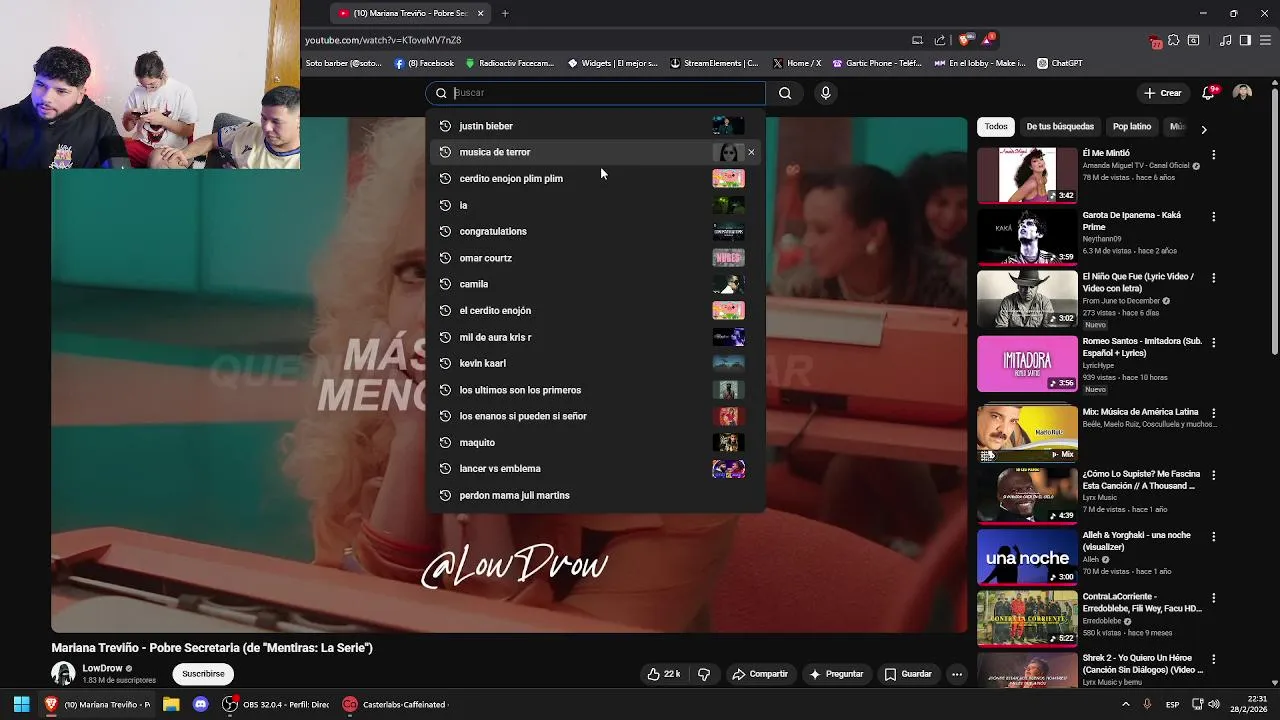Click the YouTube search magnifier button

tap(785, 93)
